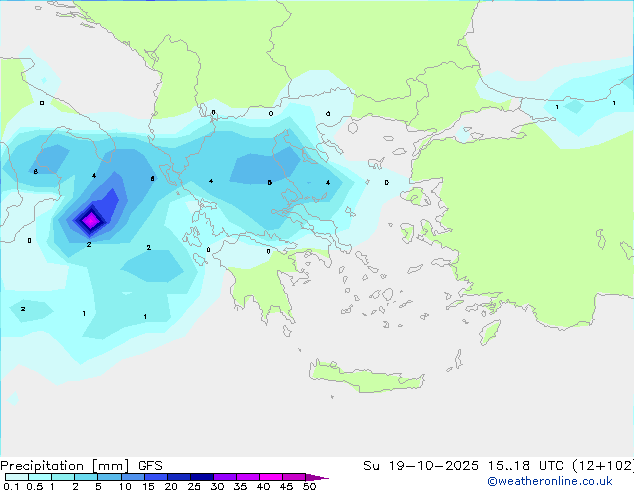Viewport: 634px width, 490px height.
Task: Click the '40' legend scale label
Action: 263,486
